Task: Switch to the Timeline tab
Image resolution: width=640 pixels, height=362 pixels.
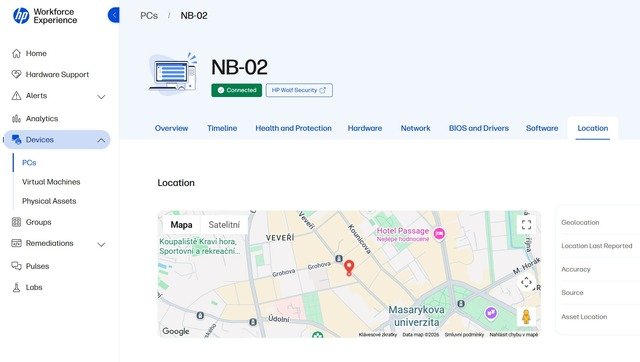Action: pos(222,128)
